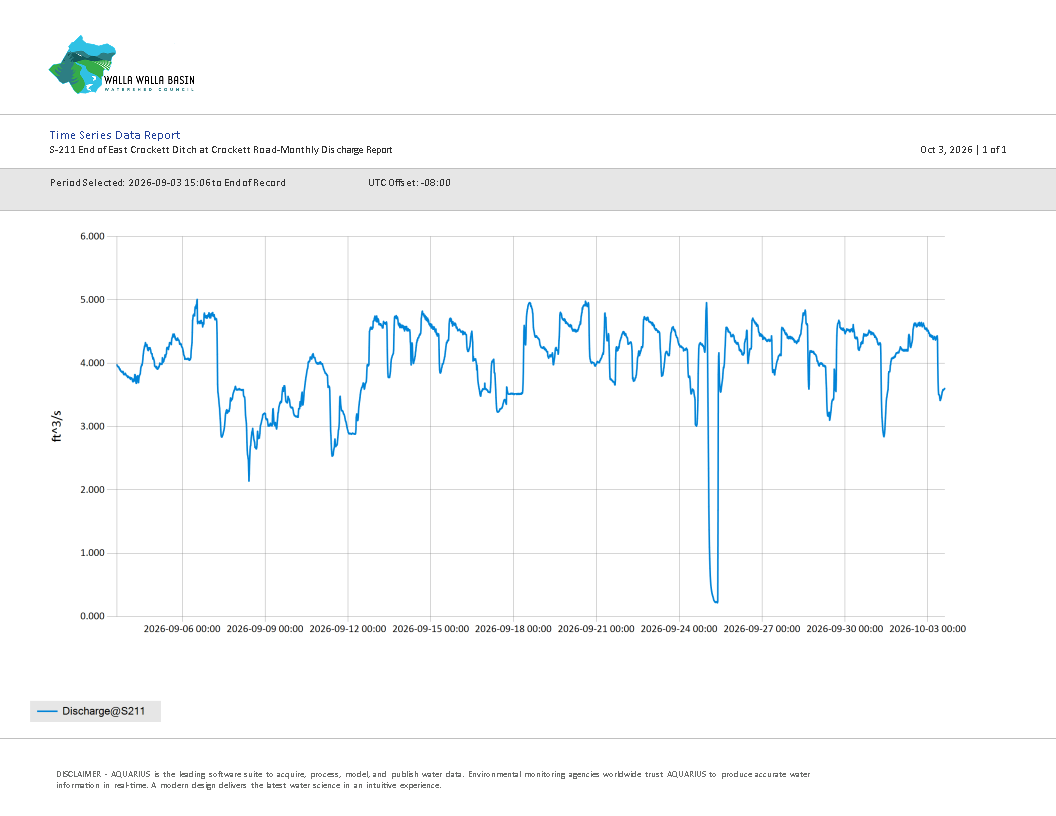Click the 2026-09-24 00:00 axis label
This screenshot has width=1056, height=816.
679,628
